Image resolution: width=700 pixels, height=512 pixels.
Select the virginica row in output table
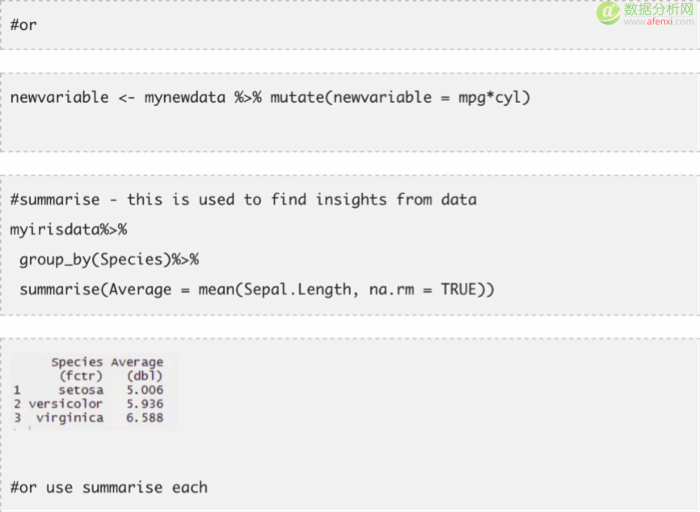[x=88, y=418]
